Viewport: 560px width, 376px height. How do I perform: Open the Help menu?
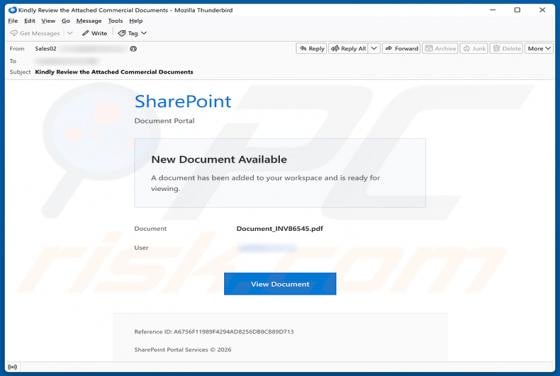136,21
